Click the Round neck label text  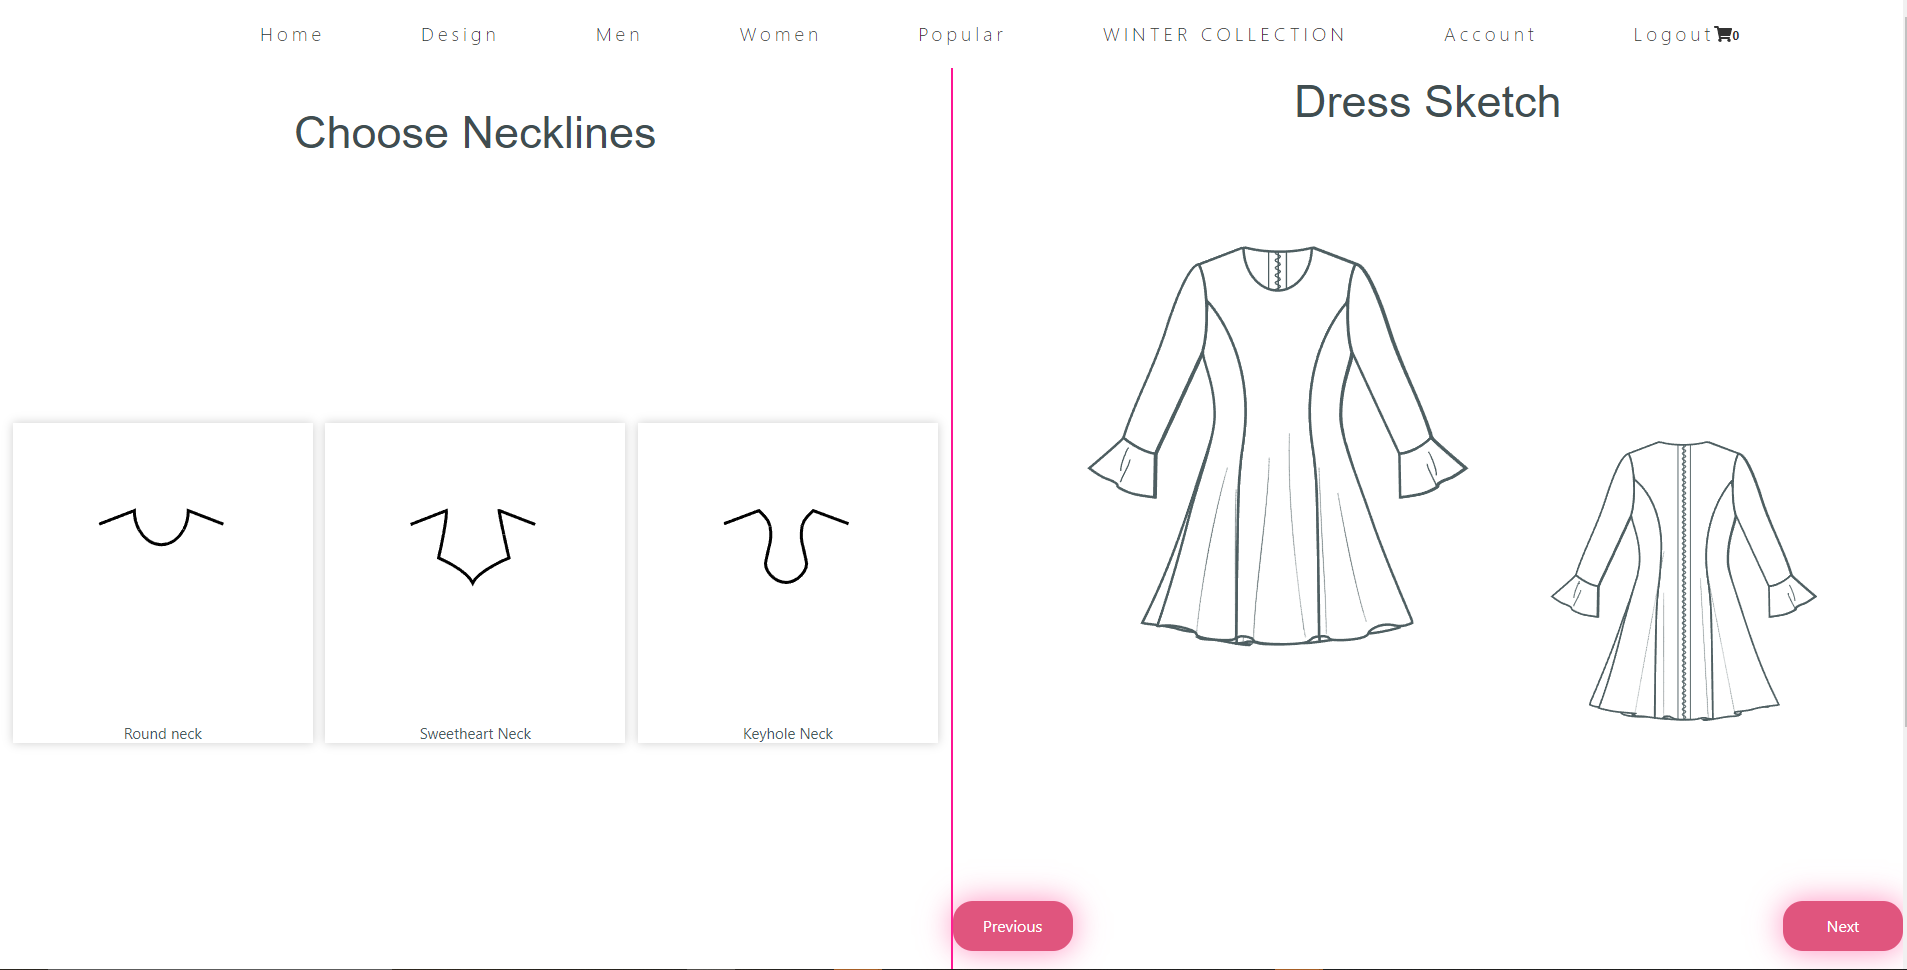pos(162,733)
